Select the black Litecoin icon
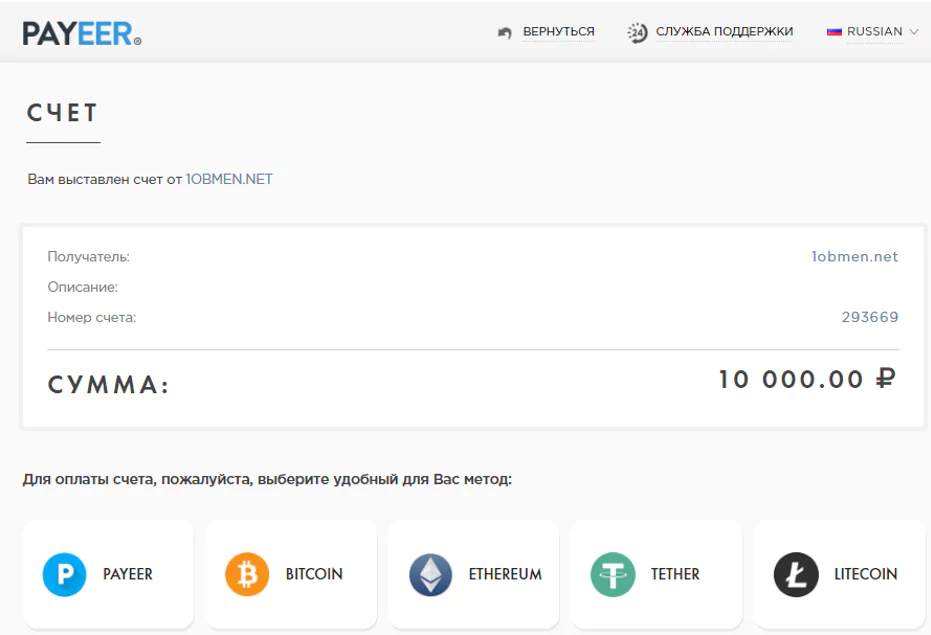 click(796, 574)
